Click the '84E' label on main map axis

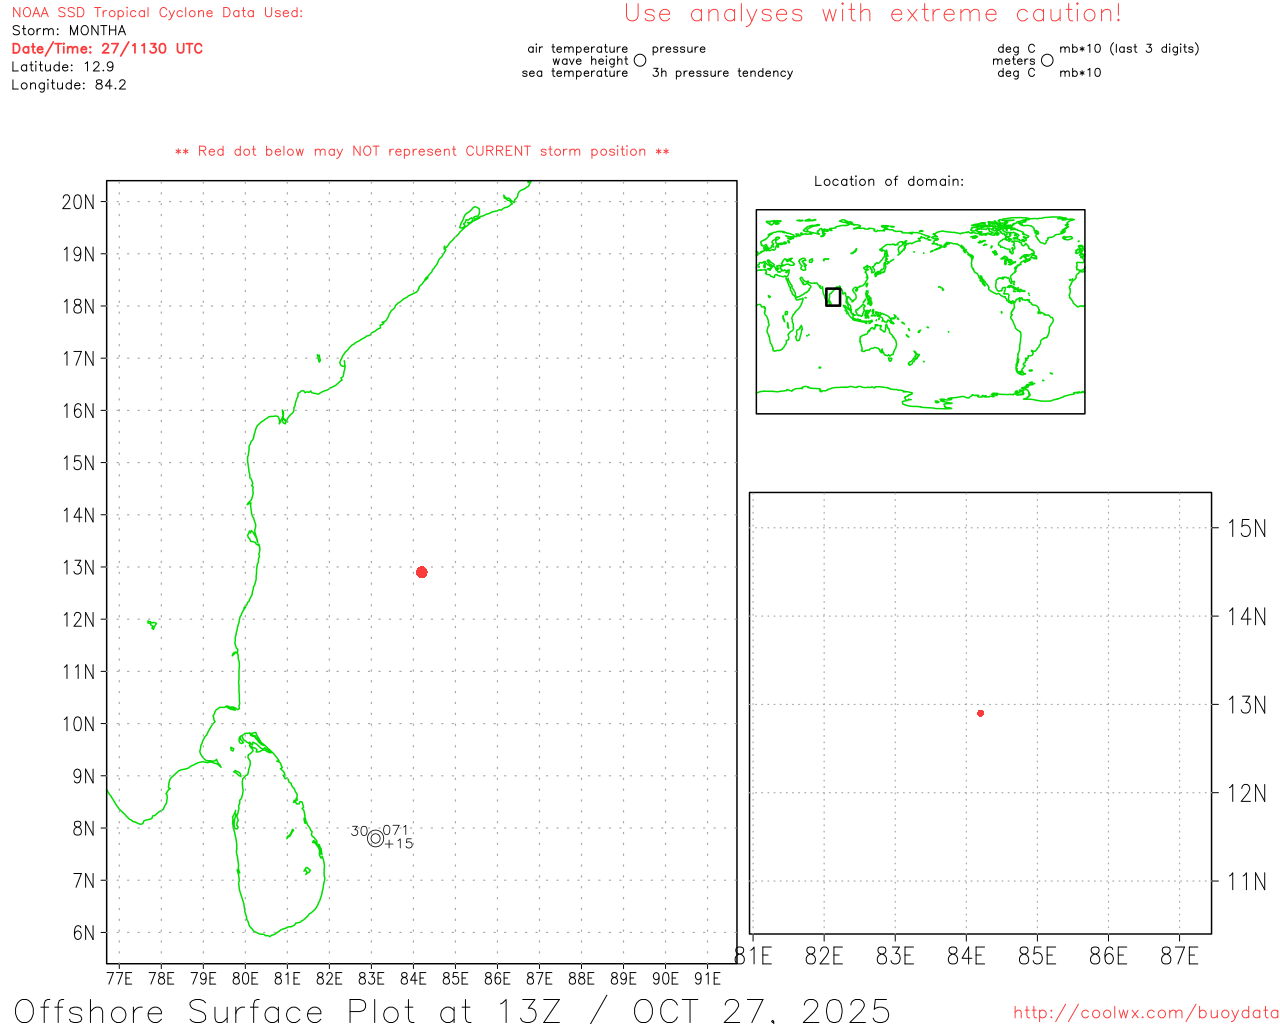tap(413, 978)
